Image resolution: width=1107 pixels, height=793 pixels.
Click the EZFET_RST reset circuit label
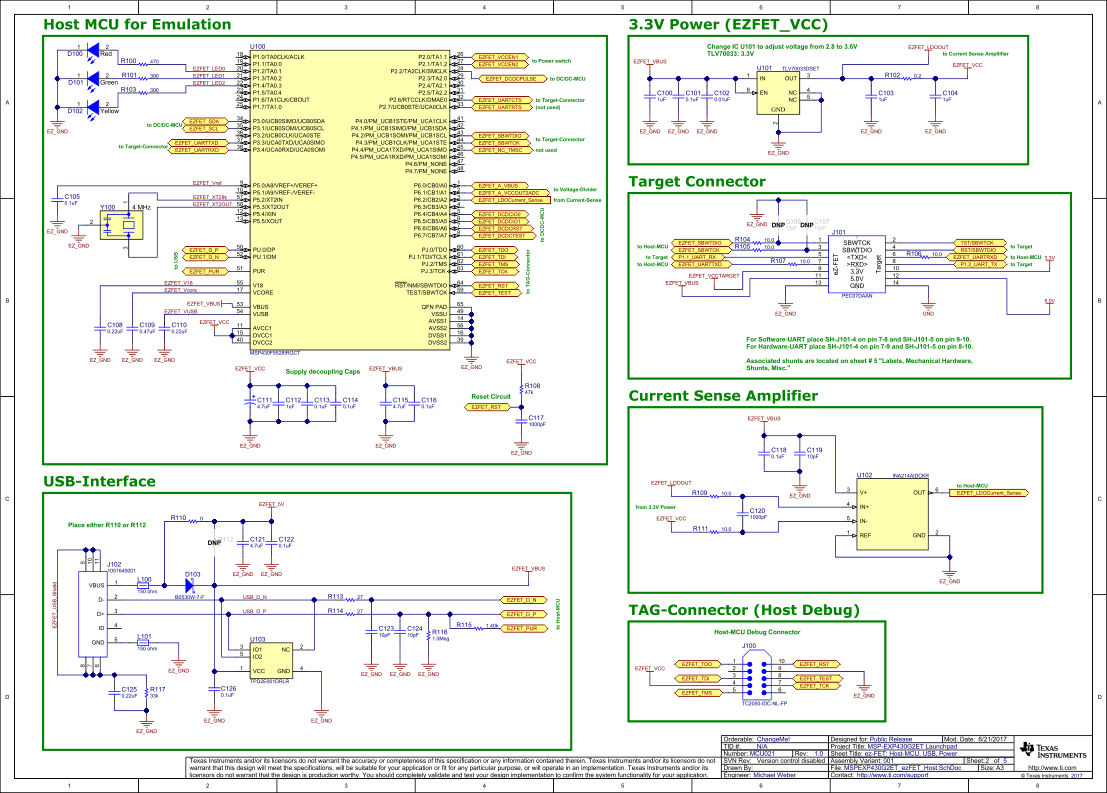tap(487, 407)
